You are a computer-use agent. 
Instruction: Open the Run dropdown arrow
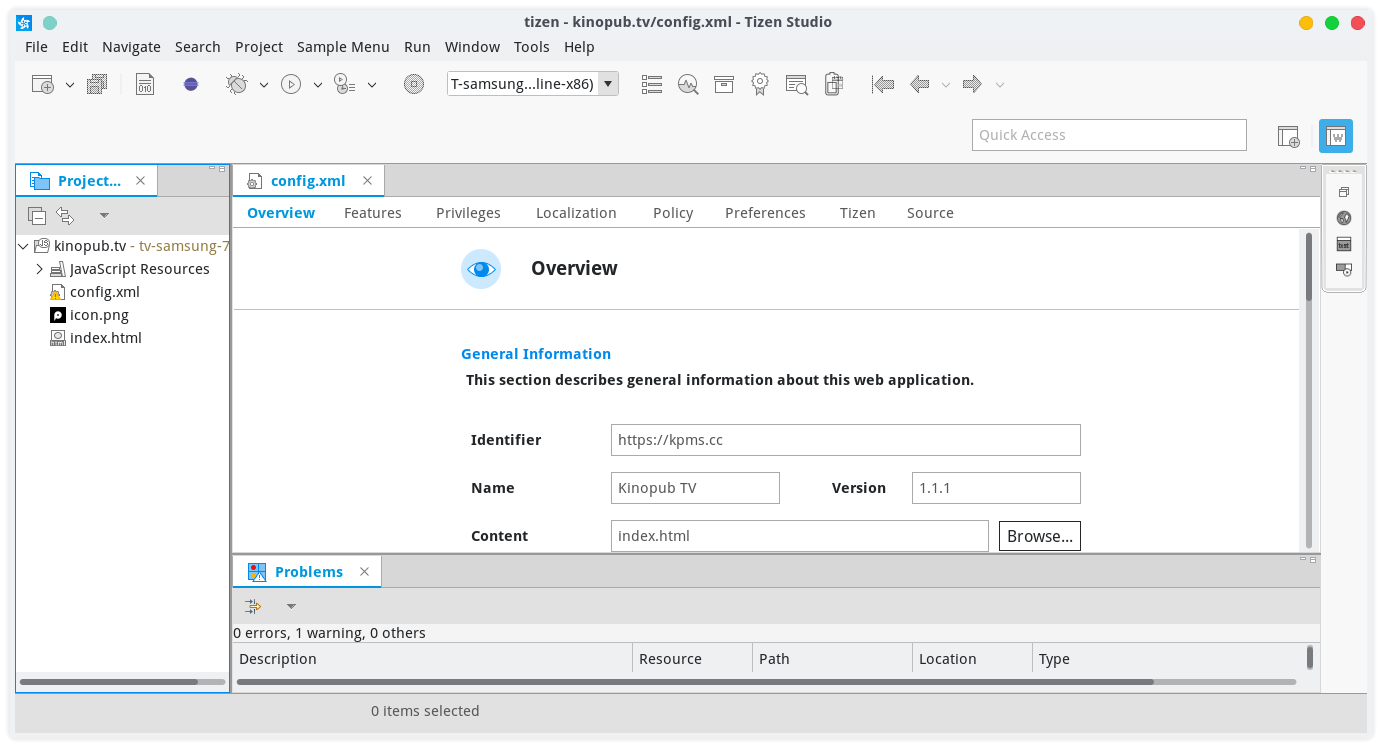318,85
